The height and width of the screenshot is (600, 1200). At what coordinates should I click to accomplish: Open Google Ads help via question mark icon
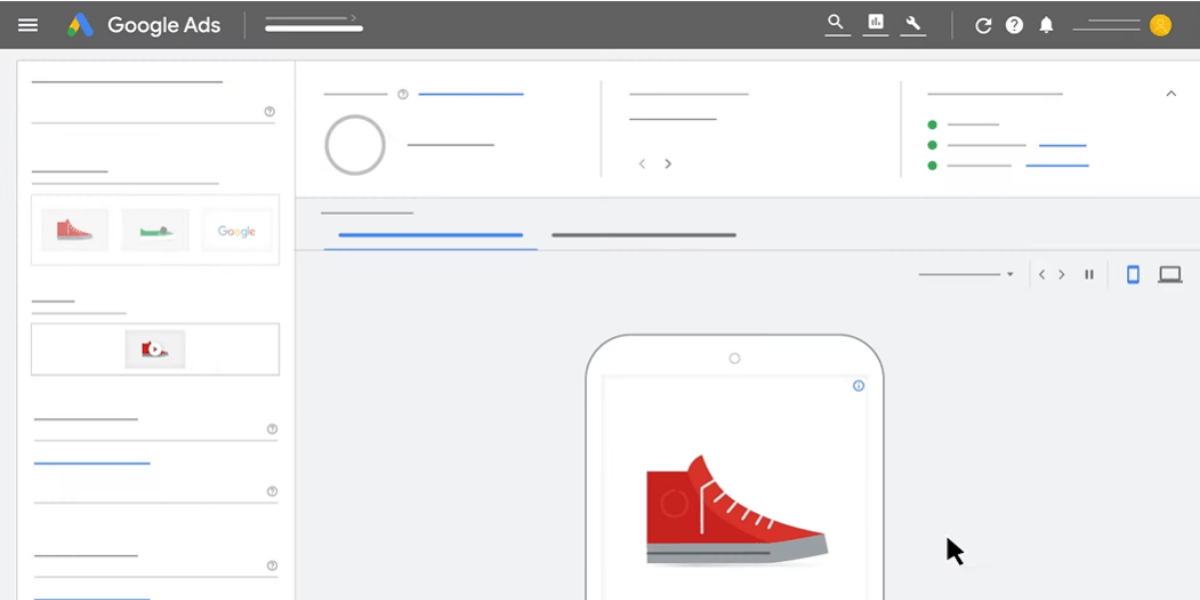click(x=1014, y=25)
